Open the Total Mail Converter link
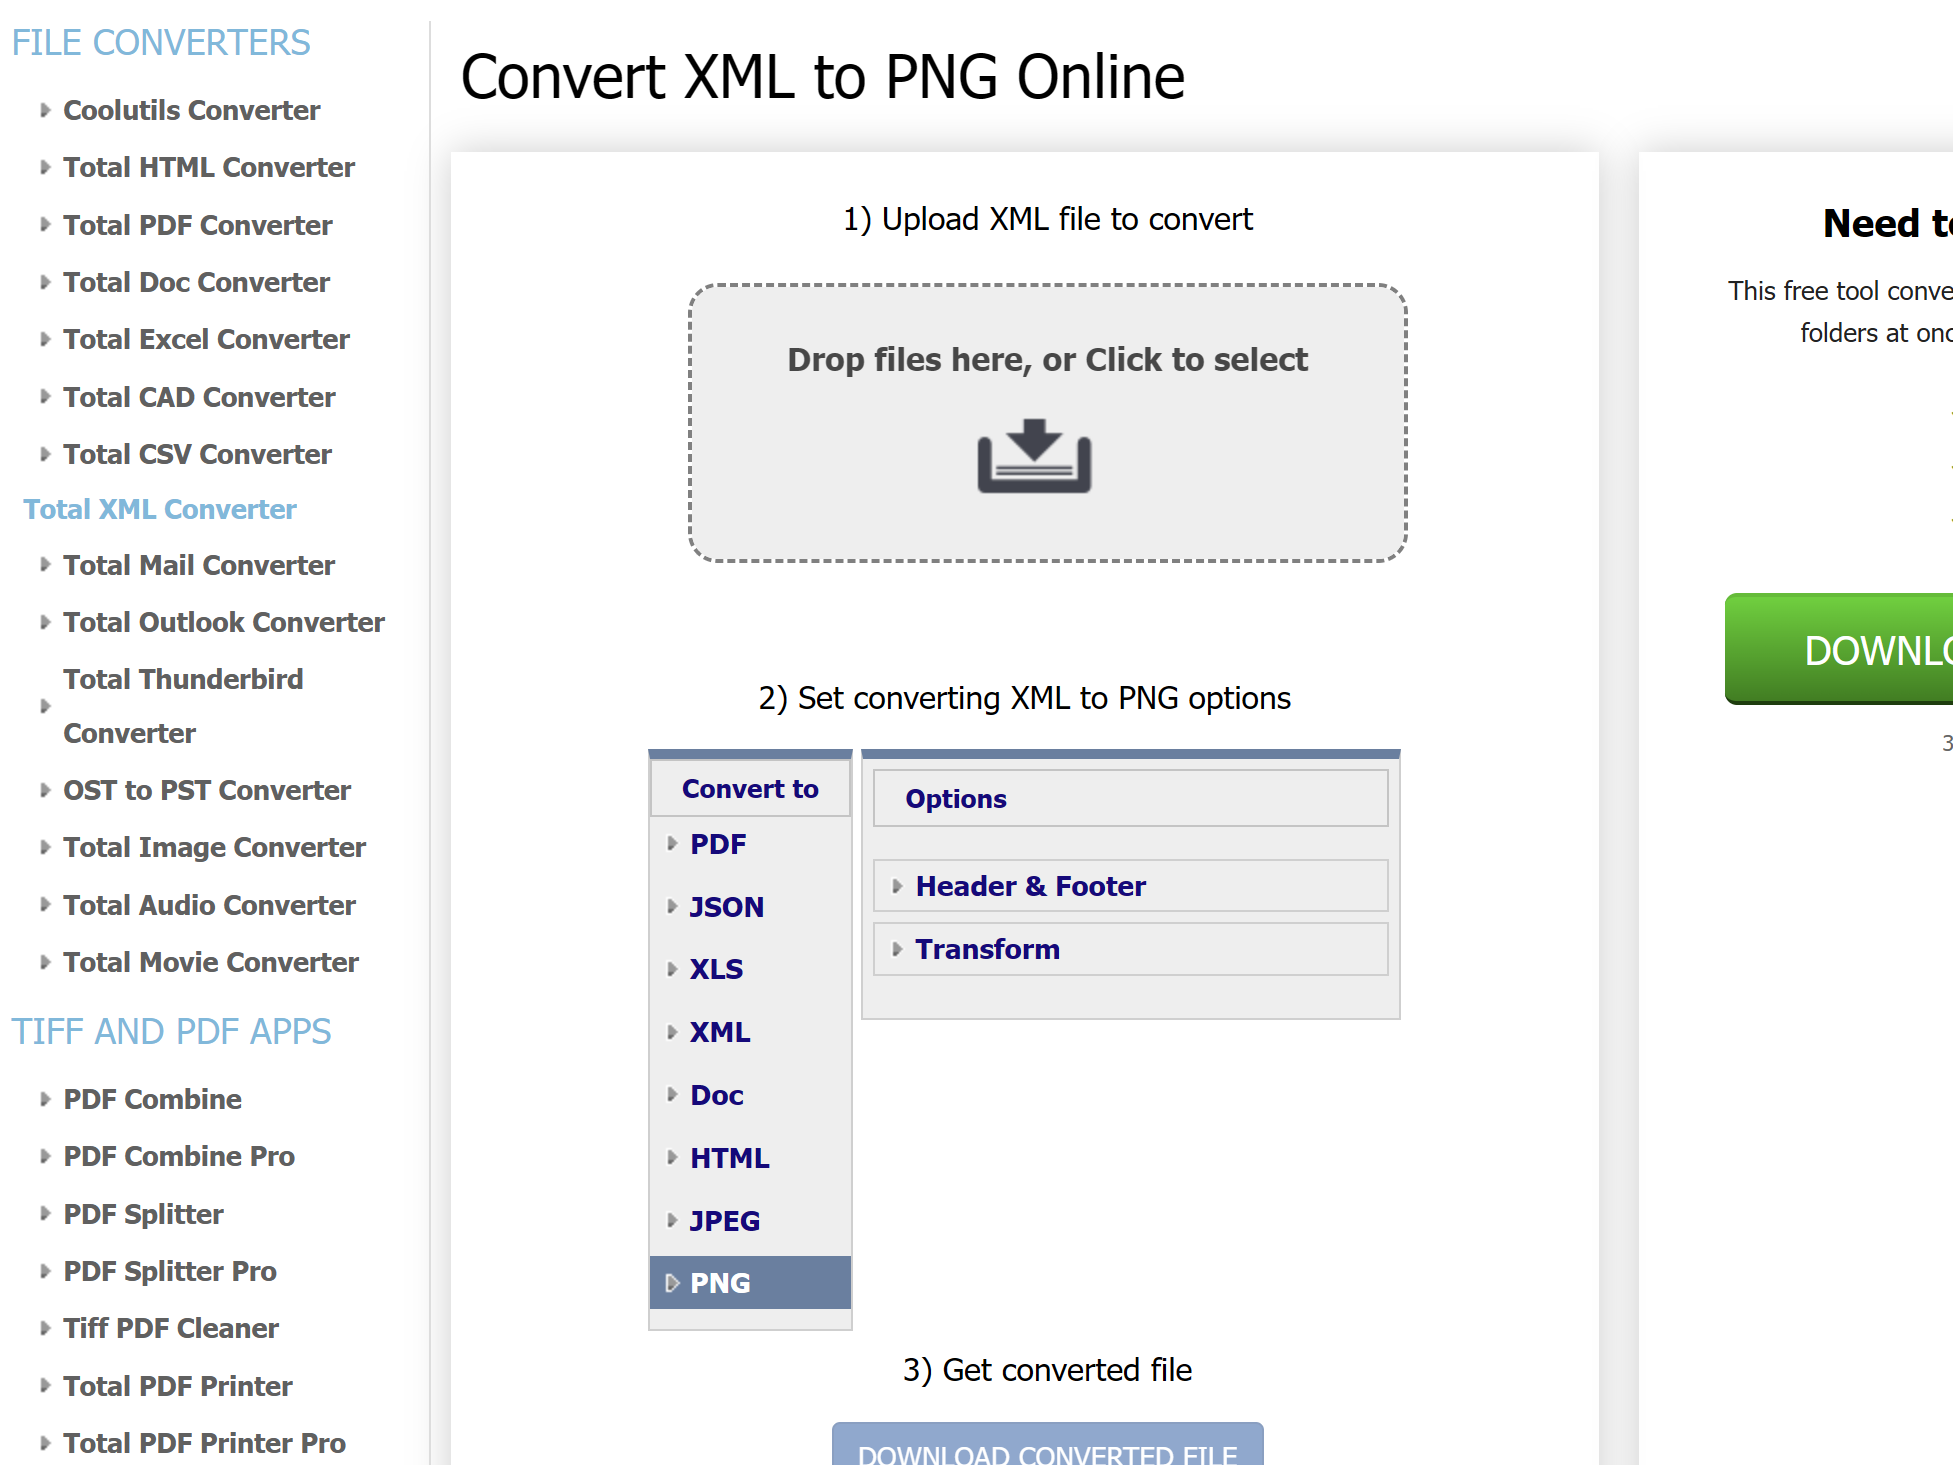 199,565
